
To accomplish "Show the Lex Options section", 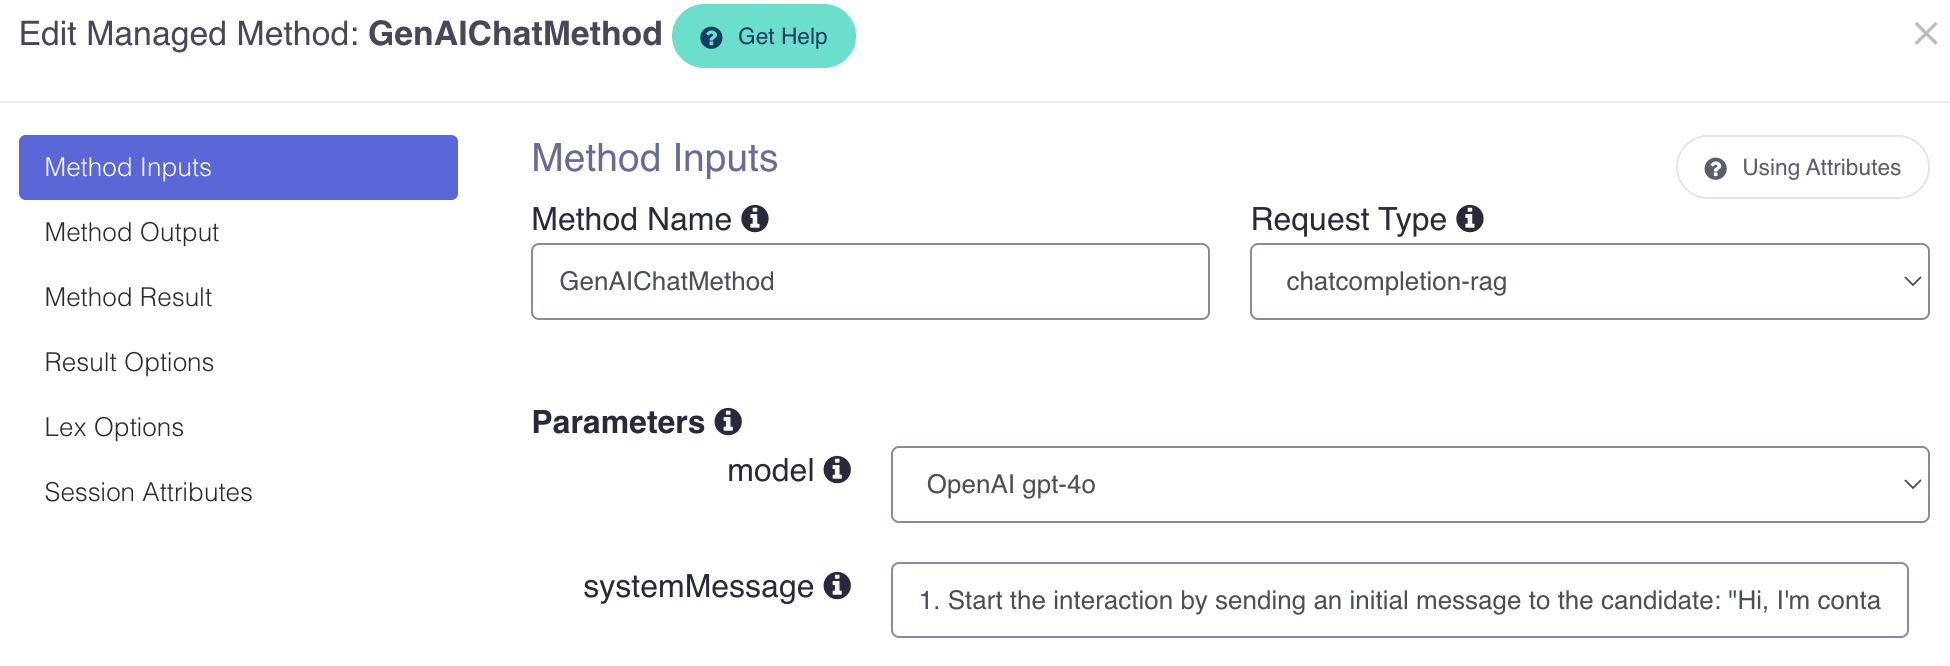I will pos(114,427).
